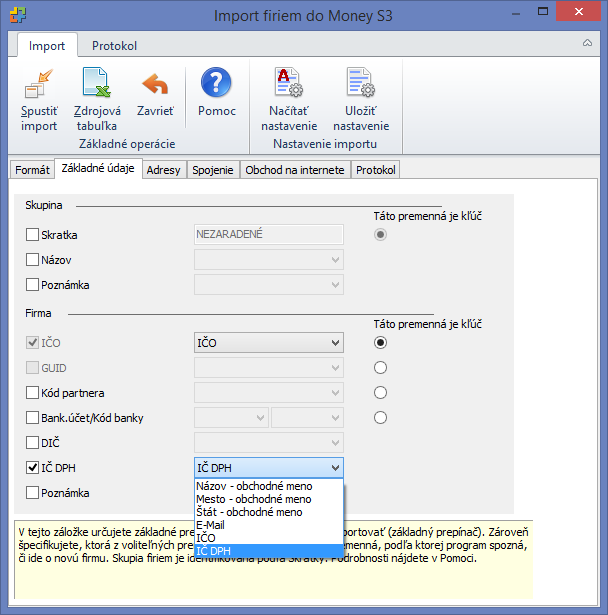
Task: Open the Adresy tab
Action: coord(164,170)
